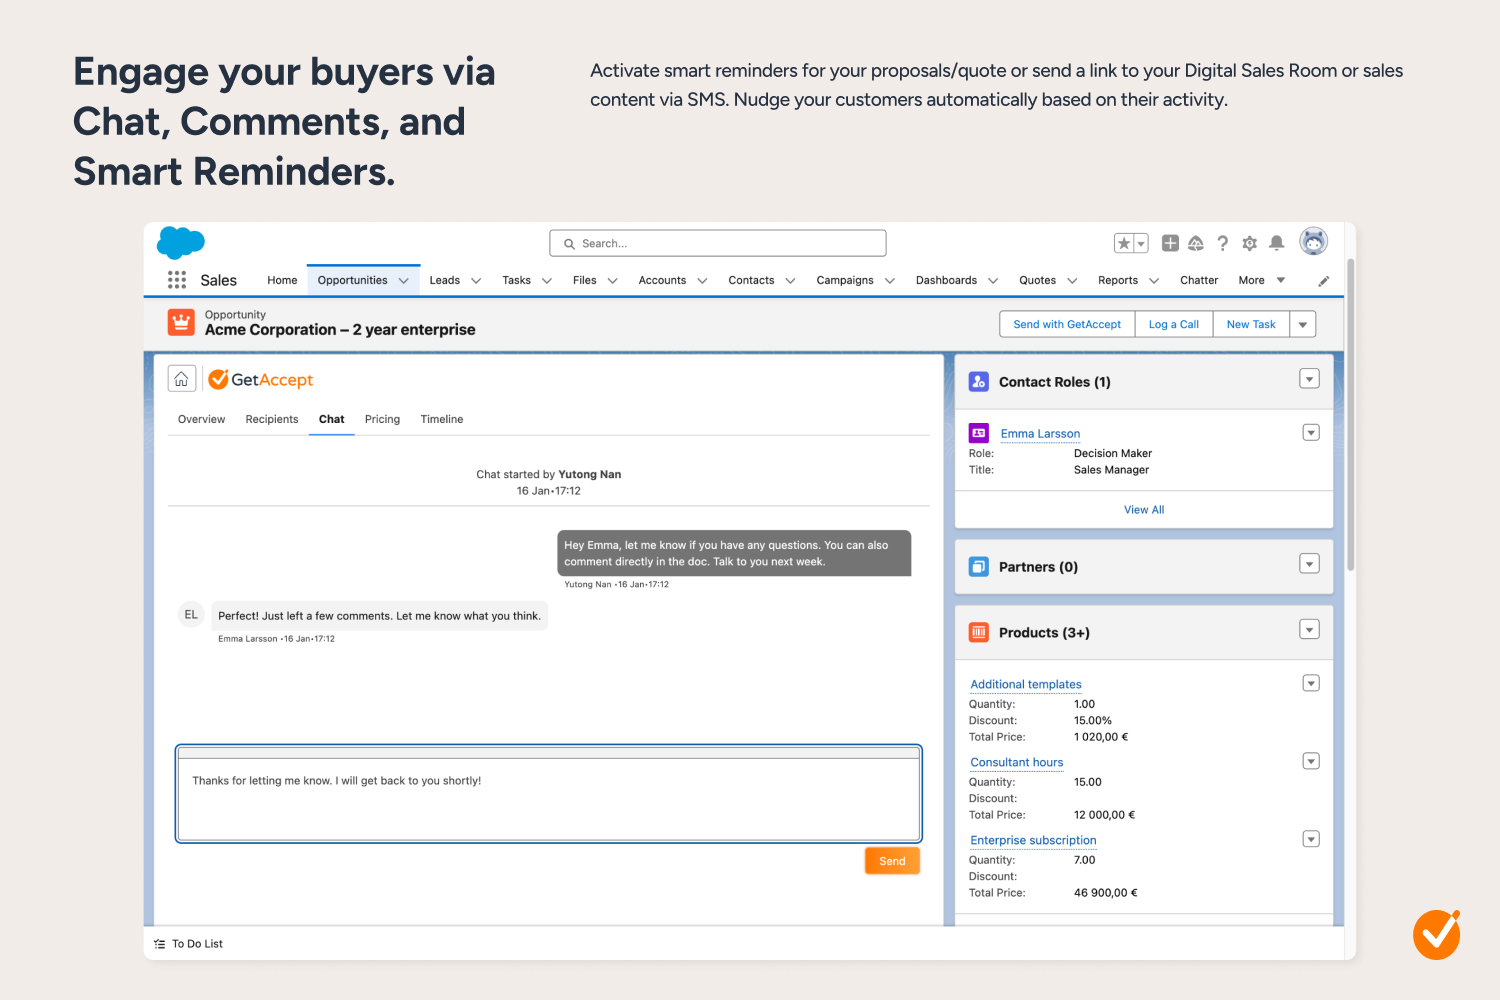Open the App Launcher grid icon
Image resolution: width=1500 pixels, height=1000 pixels.
177,280
